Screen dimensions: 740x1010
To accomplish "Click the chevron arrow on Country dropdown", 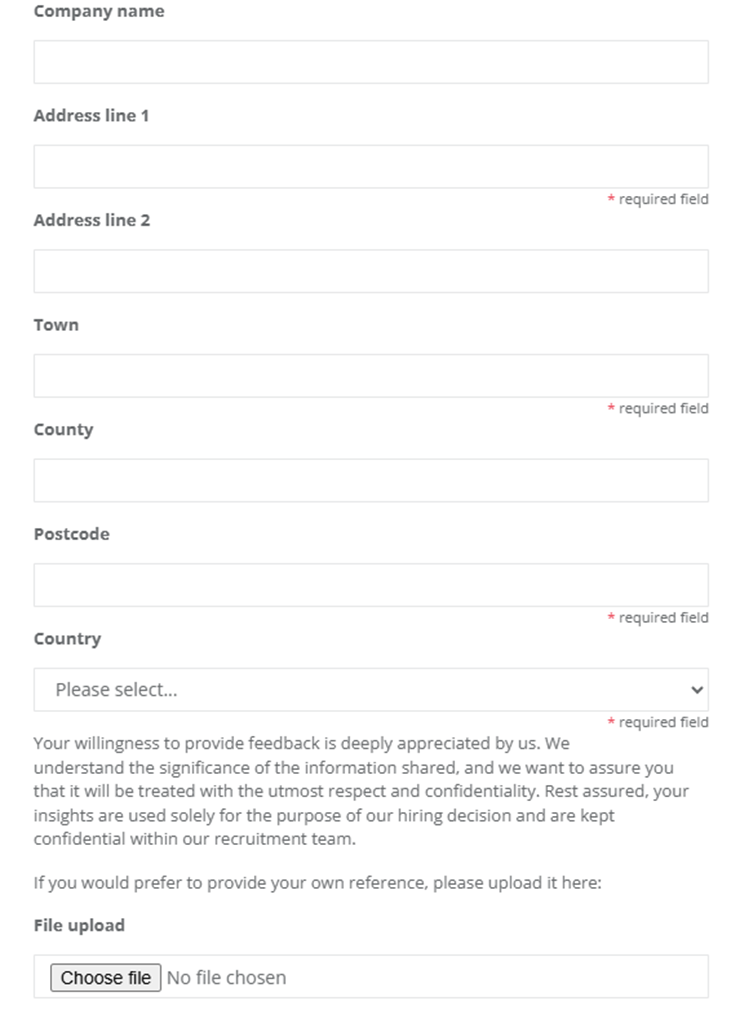I will tap(697, 690).
